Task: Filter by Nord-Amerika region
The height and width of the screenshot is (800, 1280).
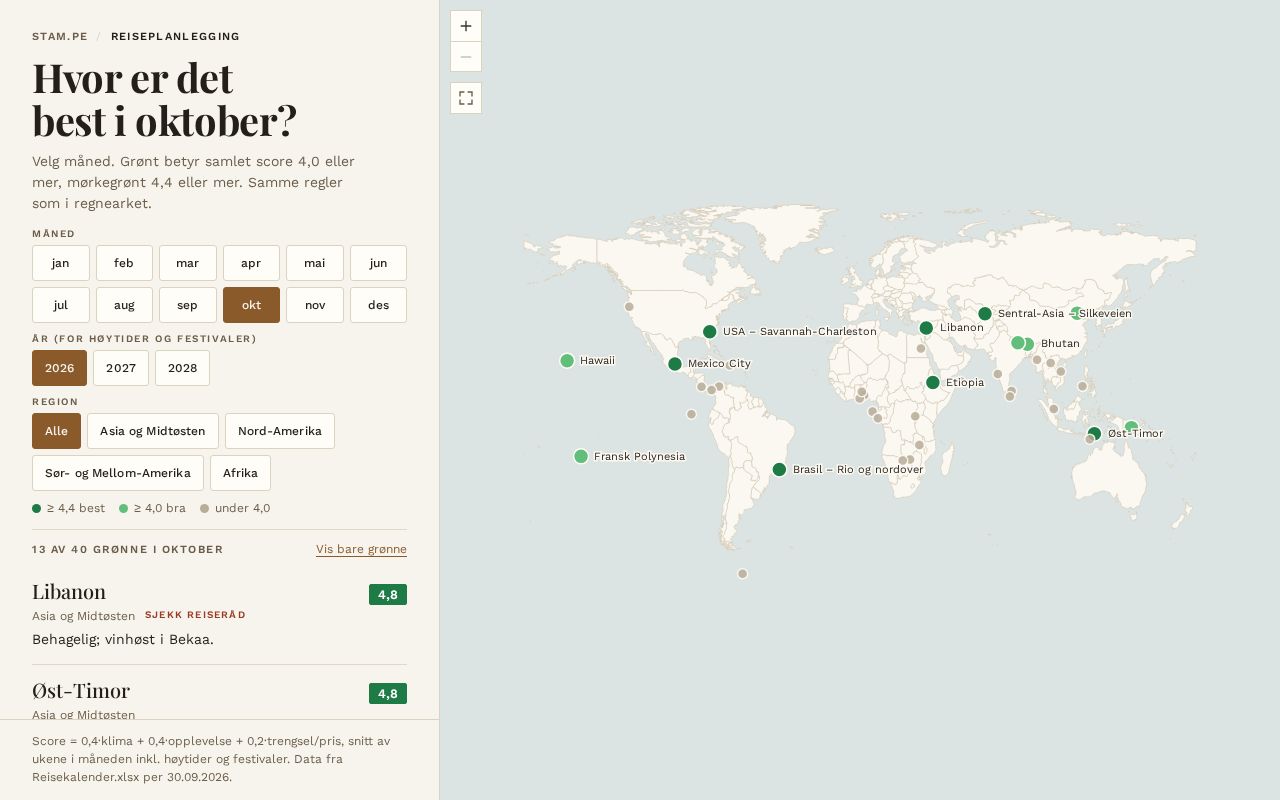Action: click(280, 431)
